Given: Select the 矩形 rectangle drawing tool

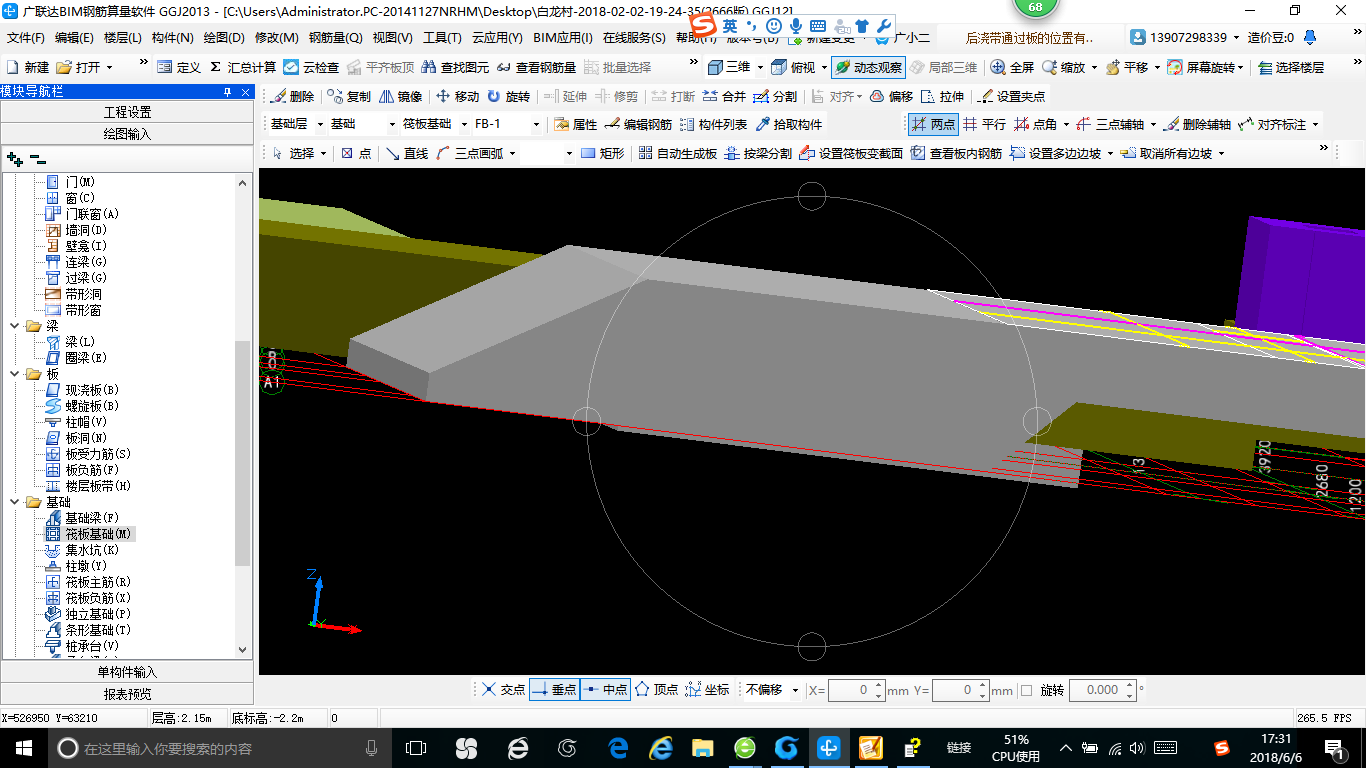Looking at the screenshot, I should point(603,153).
